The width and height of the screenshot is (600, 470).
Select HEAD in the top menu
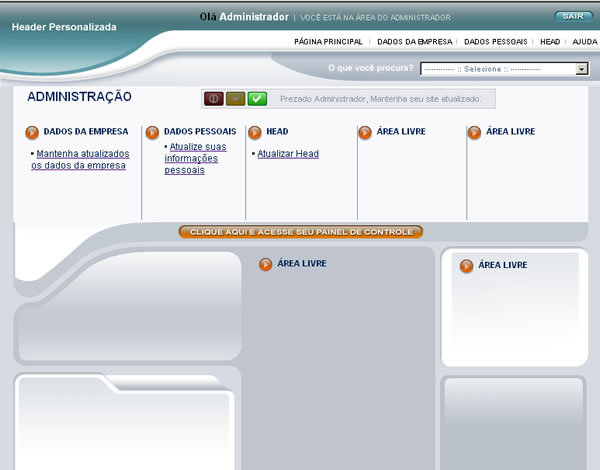[550, 42]
